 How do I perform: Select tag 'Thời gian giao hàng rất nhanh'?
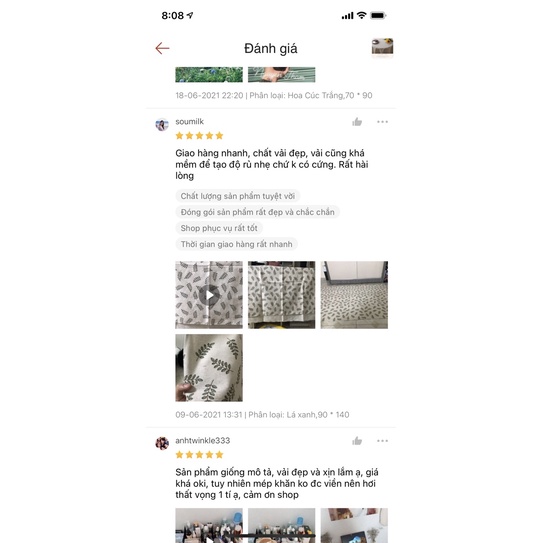click(x=237, y=244)
